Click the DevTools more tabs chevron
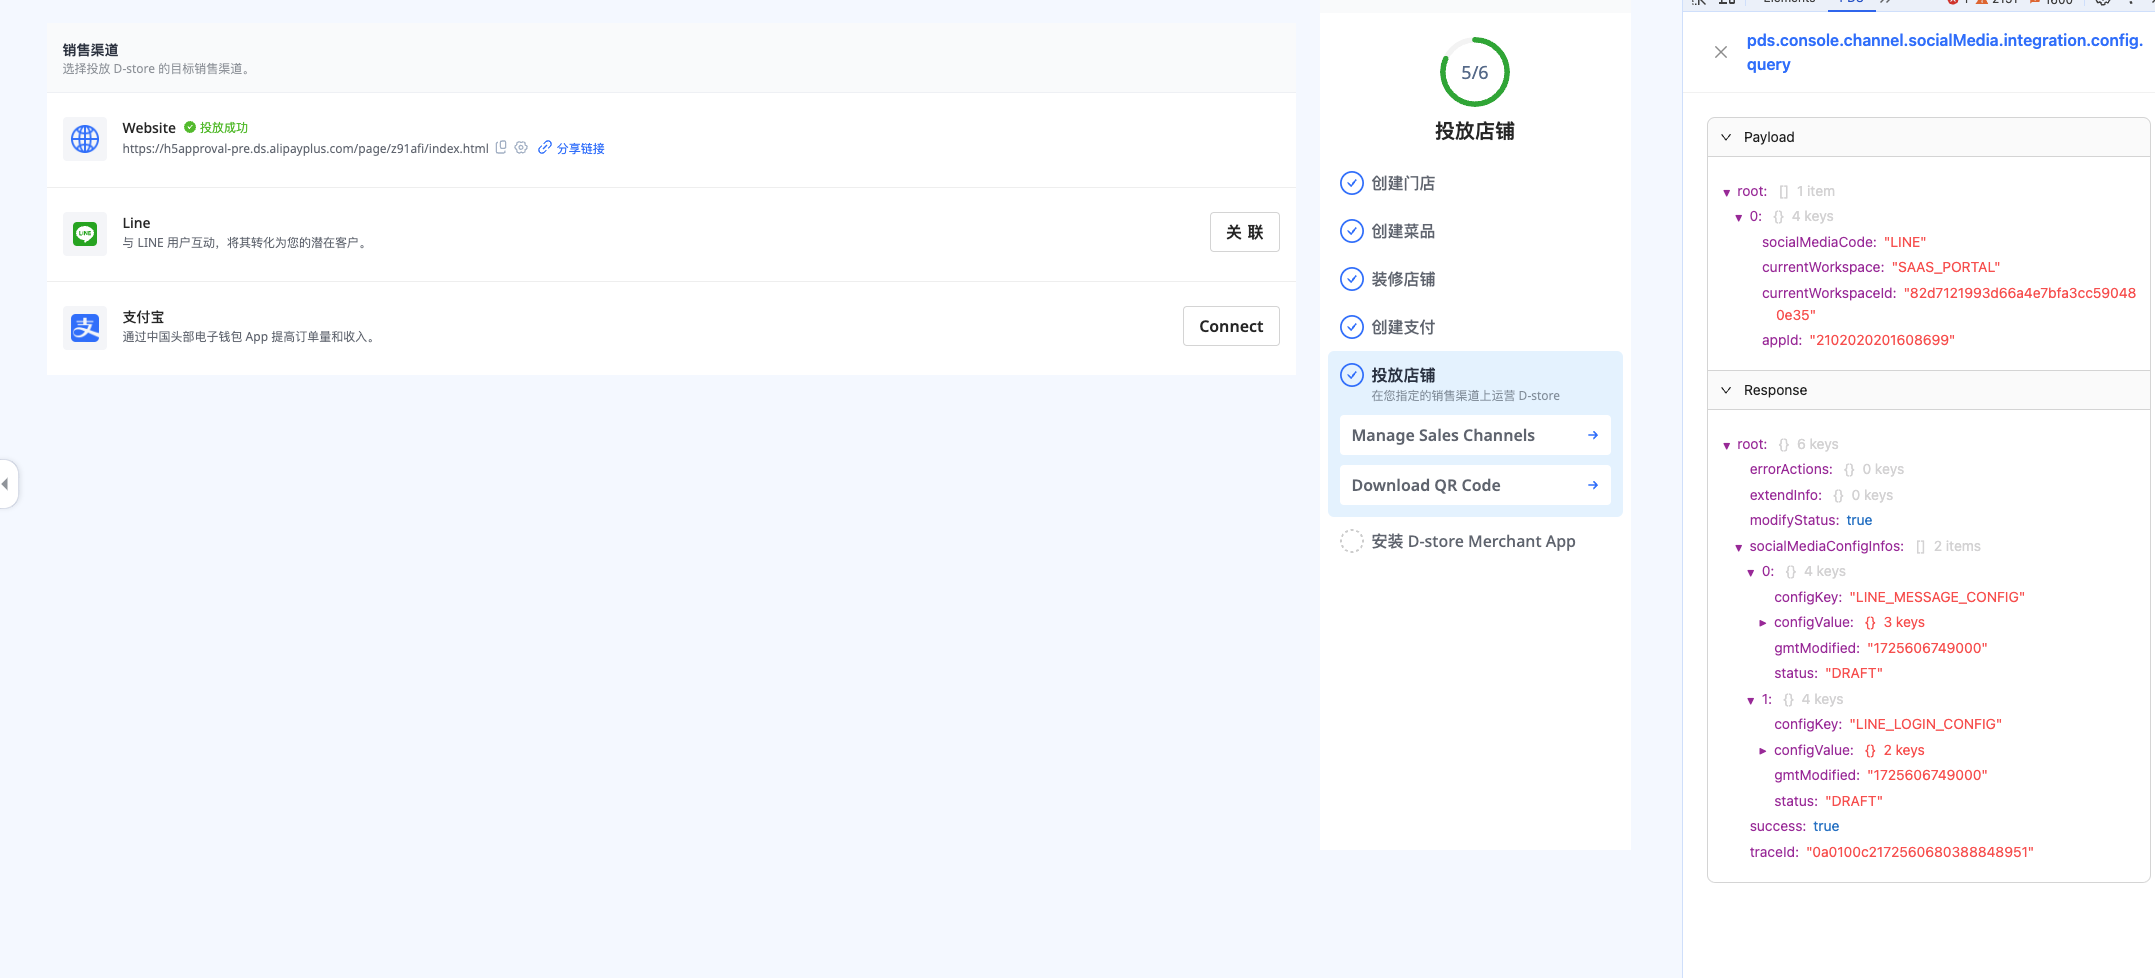The height and width of the screenshot is (978, 2155). point(1886,2)
